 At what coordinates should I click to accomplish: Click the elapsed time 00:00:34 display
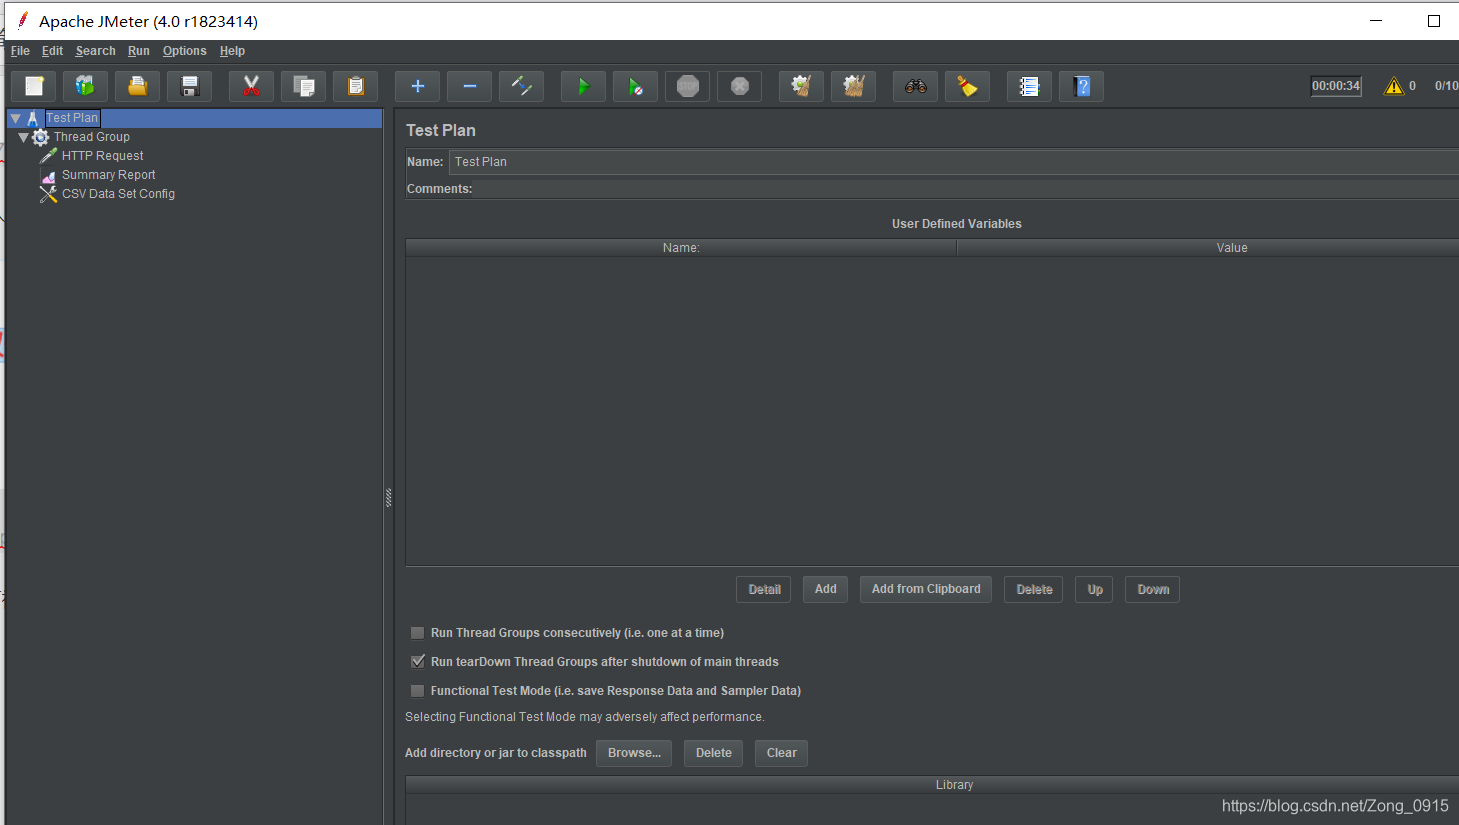pyautogui.click(x=1336, y=86)
